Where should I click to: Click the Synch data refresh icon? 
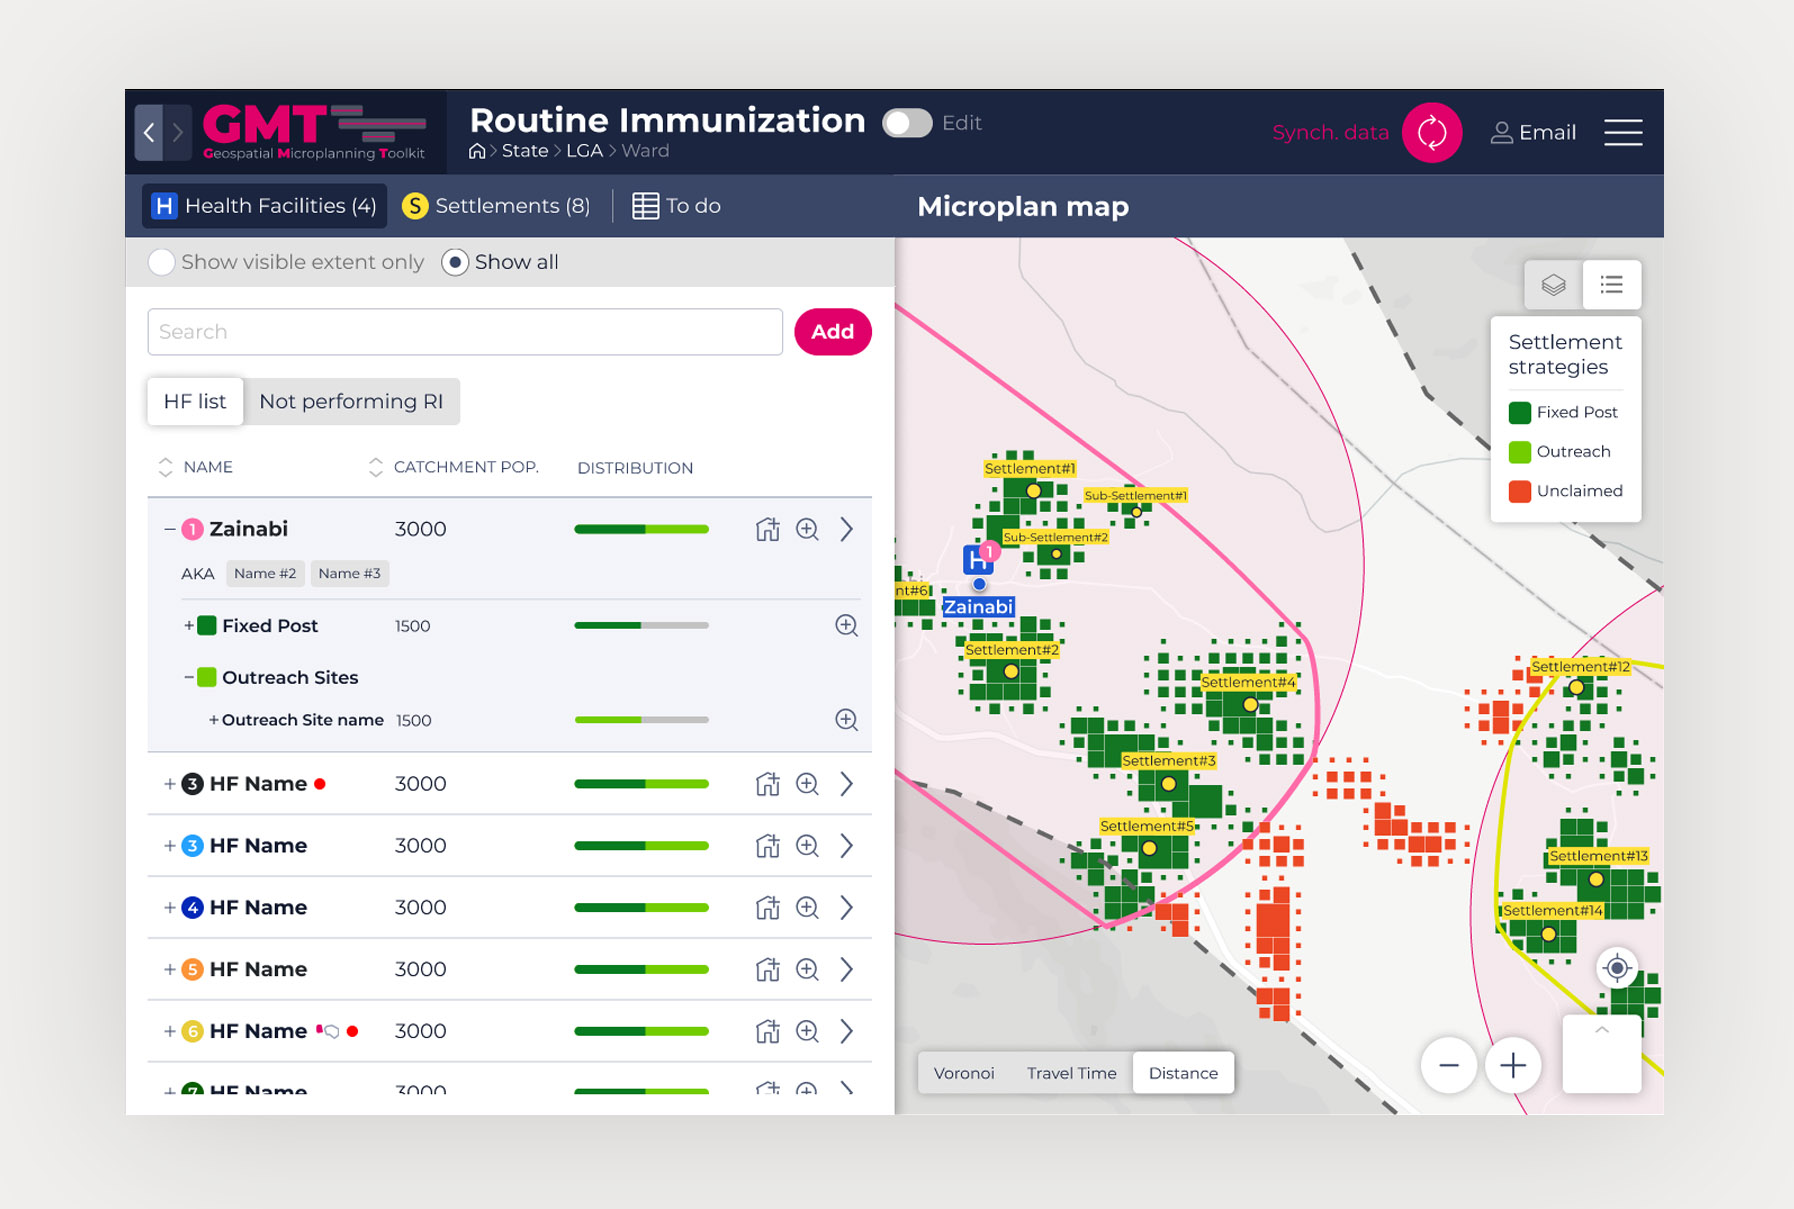(x=1431, y=132)
